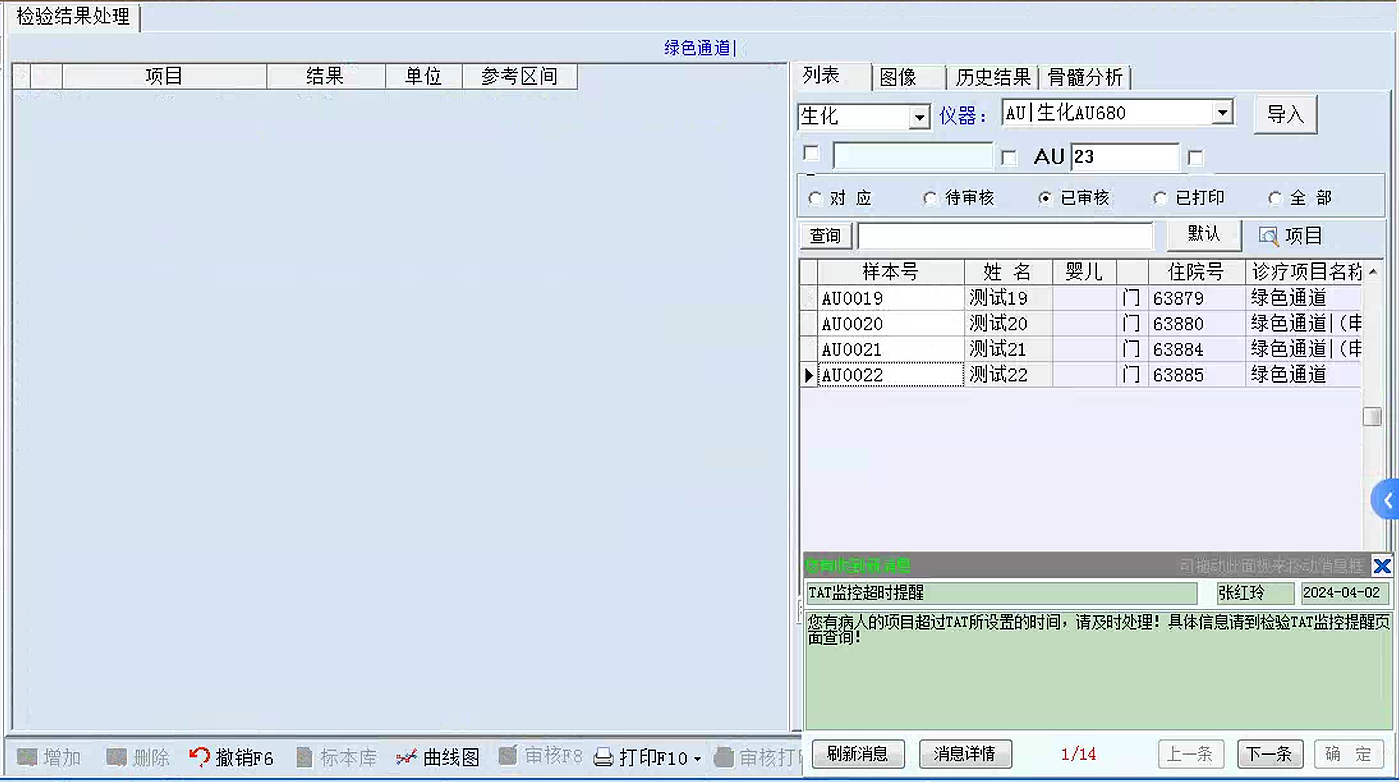Image resolution: width=1399 pixels, height=782 pixels.
Task: Click the 导入 import button
Action: 1285,114
